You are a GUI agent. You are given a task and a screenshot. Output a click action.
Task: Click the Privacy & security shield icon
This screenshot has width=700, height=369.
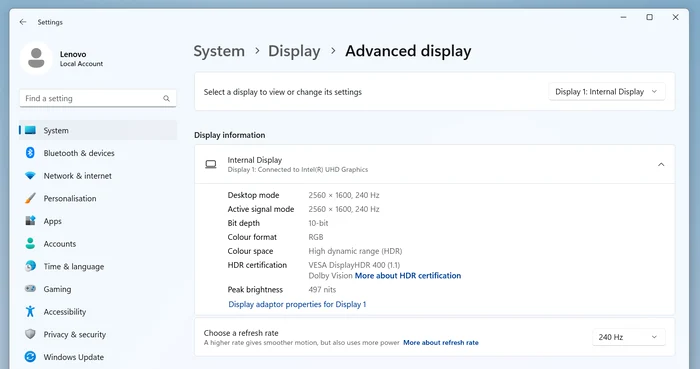point(30,334)
